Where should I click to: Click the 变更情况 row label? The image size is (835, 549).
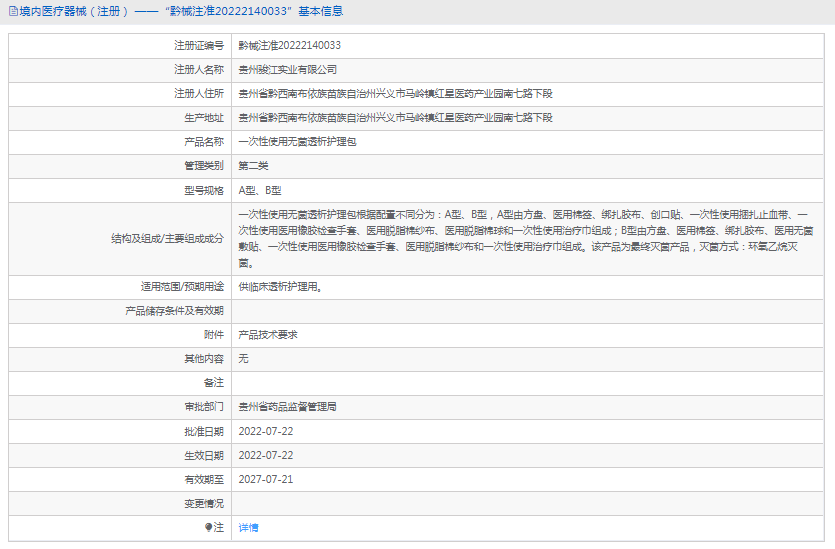203,503
